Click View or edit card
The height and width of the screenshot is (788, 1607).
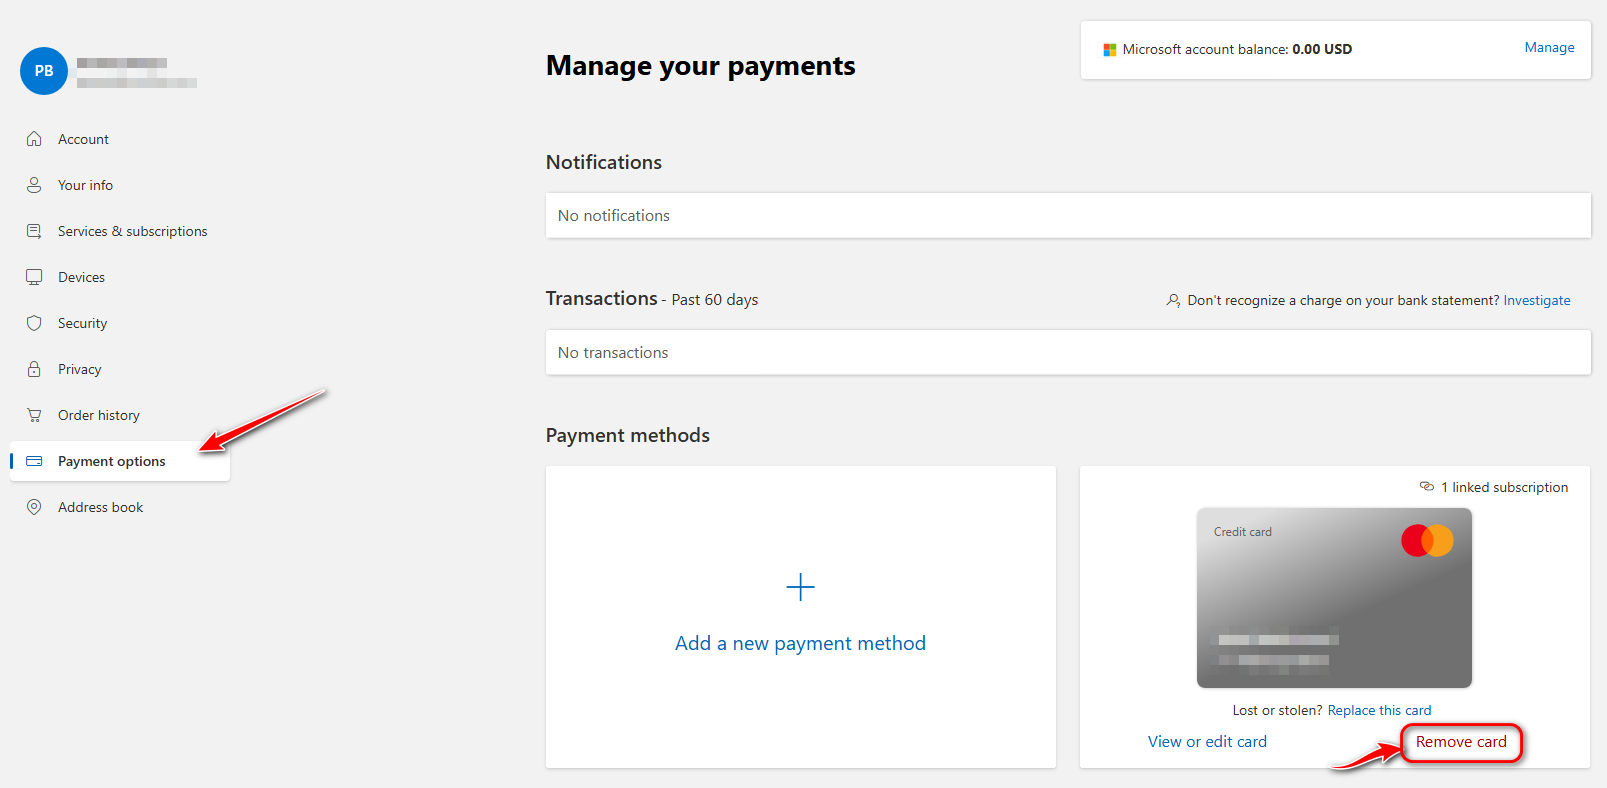coord(1207,741)
